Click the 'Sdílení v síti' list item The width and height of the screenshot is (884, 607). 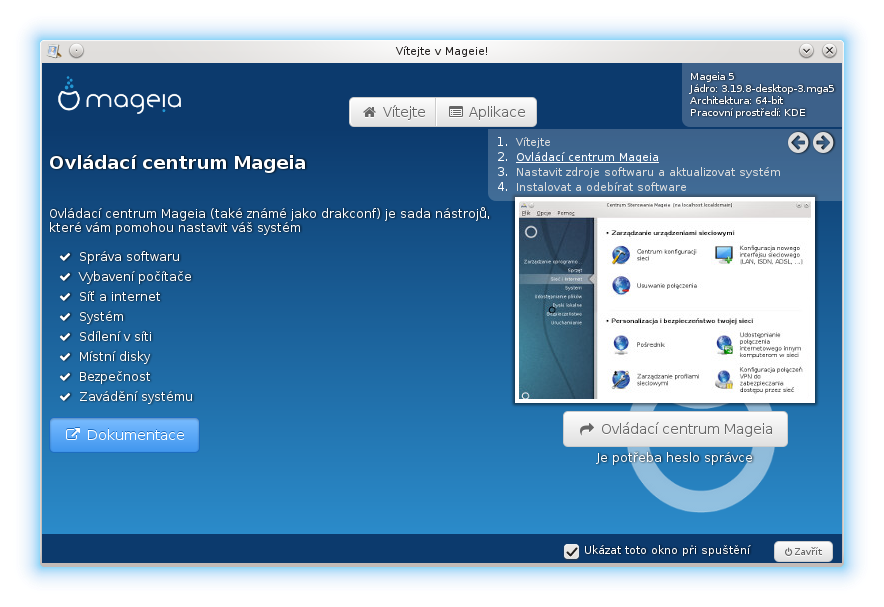pos(116,336)
